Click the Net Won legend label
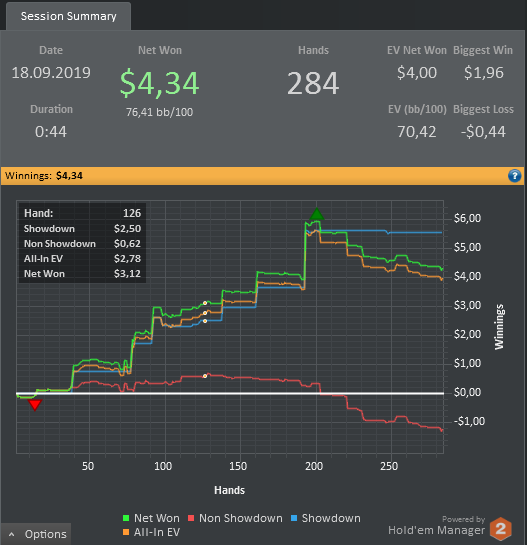Viewport: 527px width, 545px height. [157, 518]
